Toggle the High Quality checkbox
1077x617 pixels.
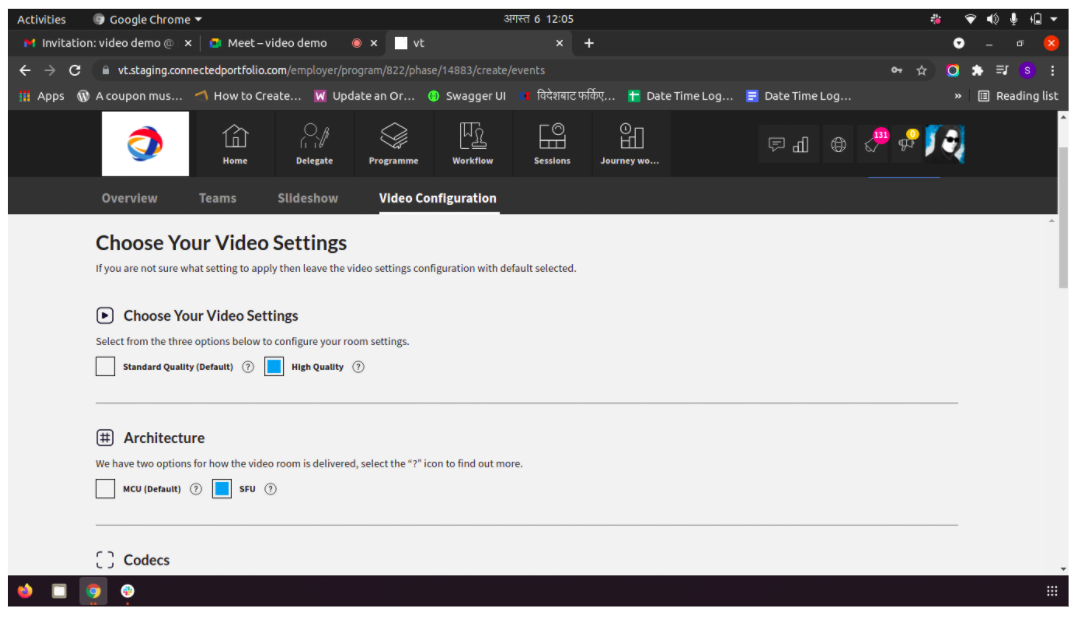pyautogui.click(x=273, y=366)
